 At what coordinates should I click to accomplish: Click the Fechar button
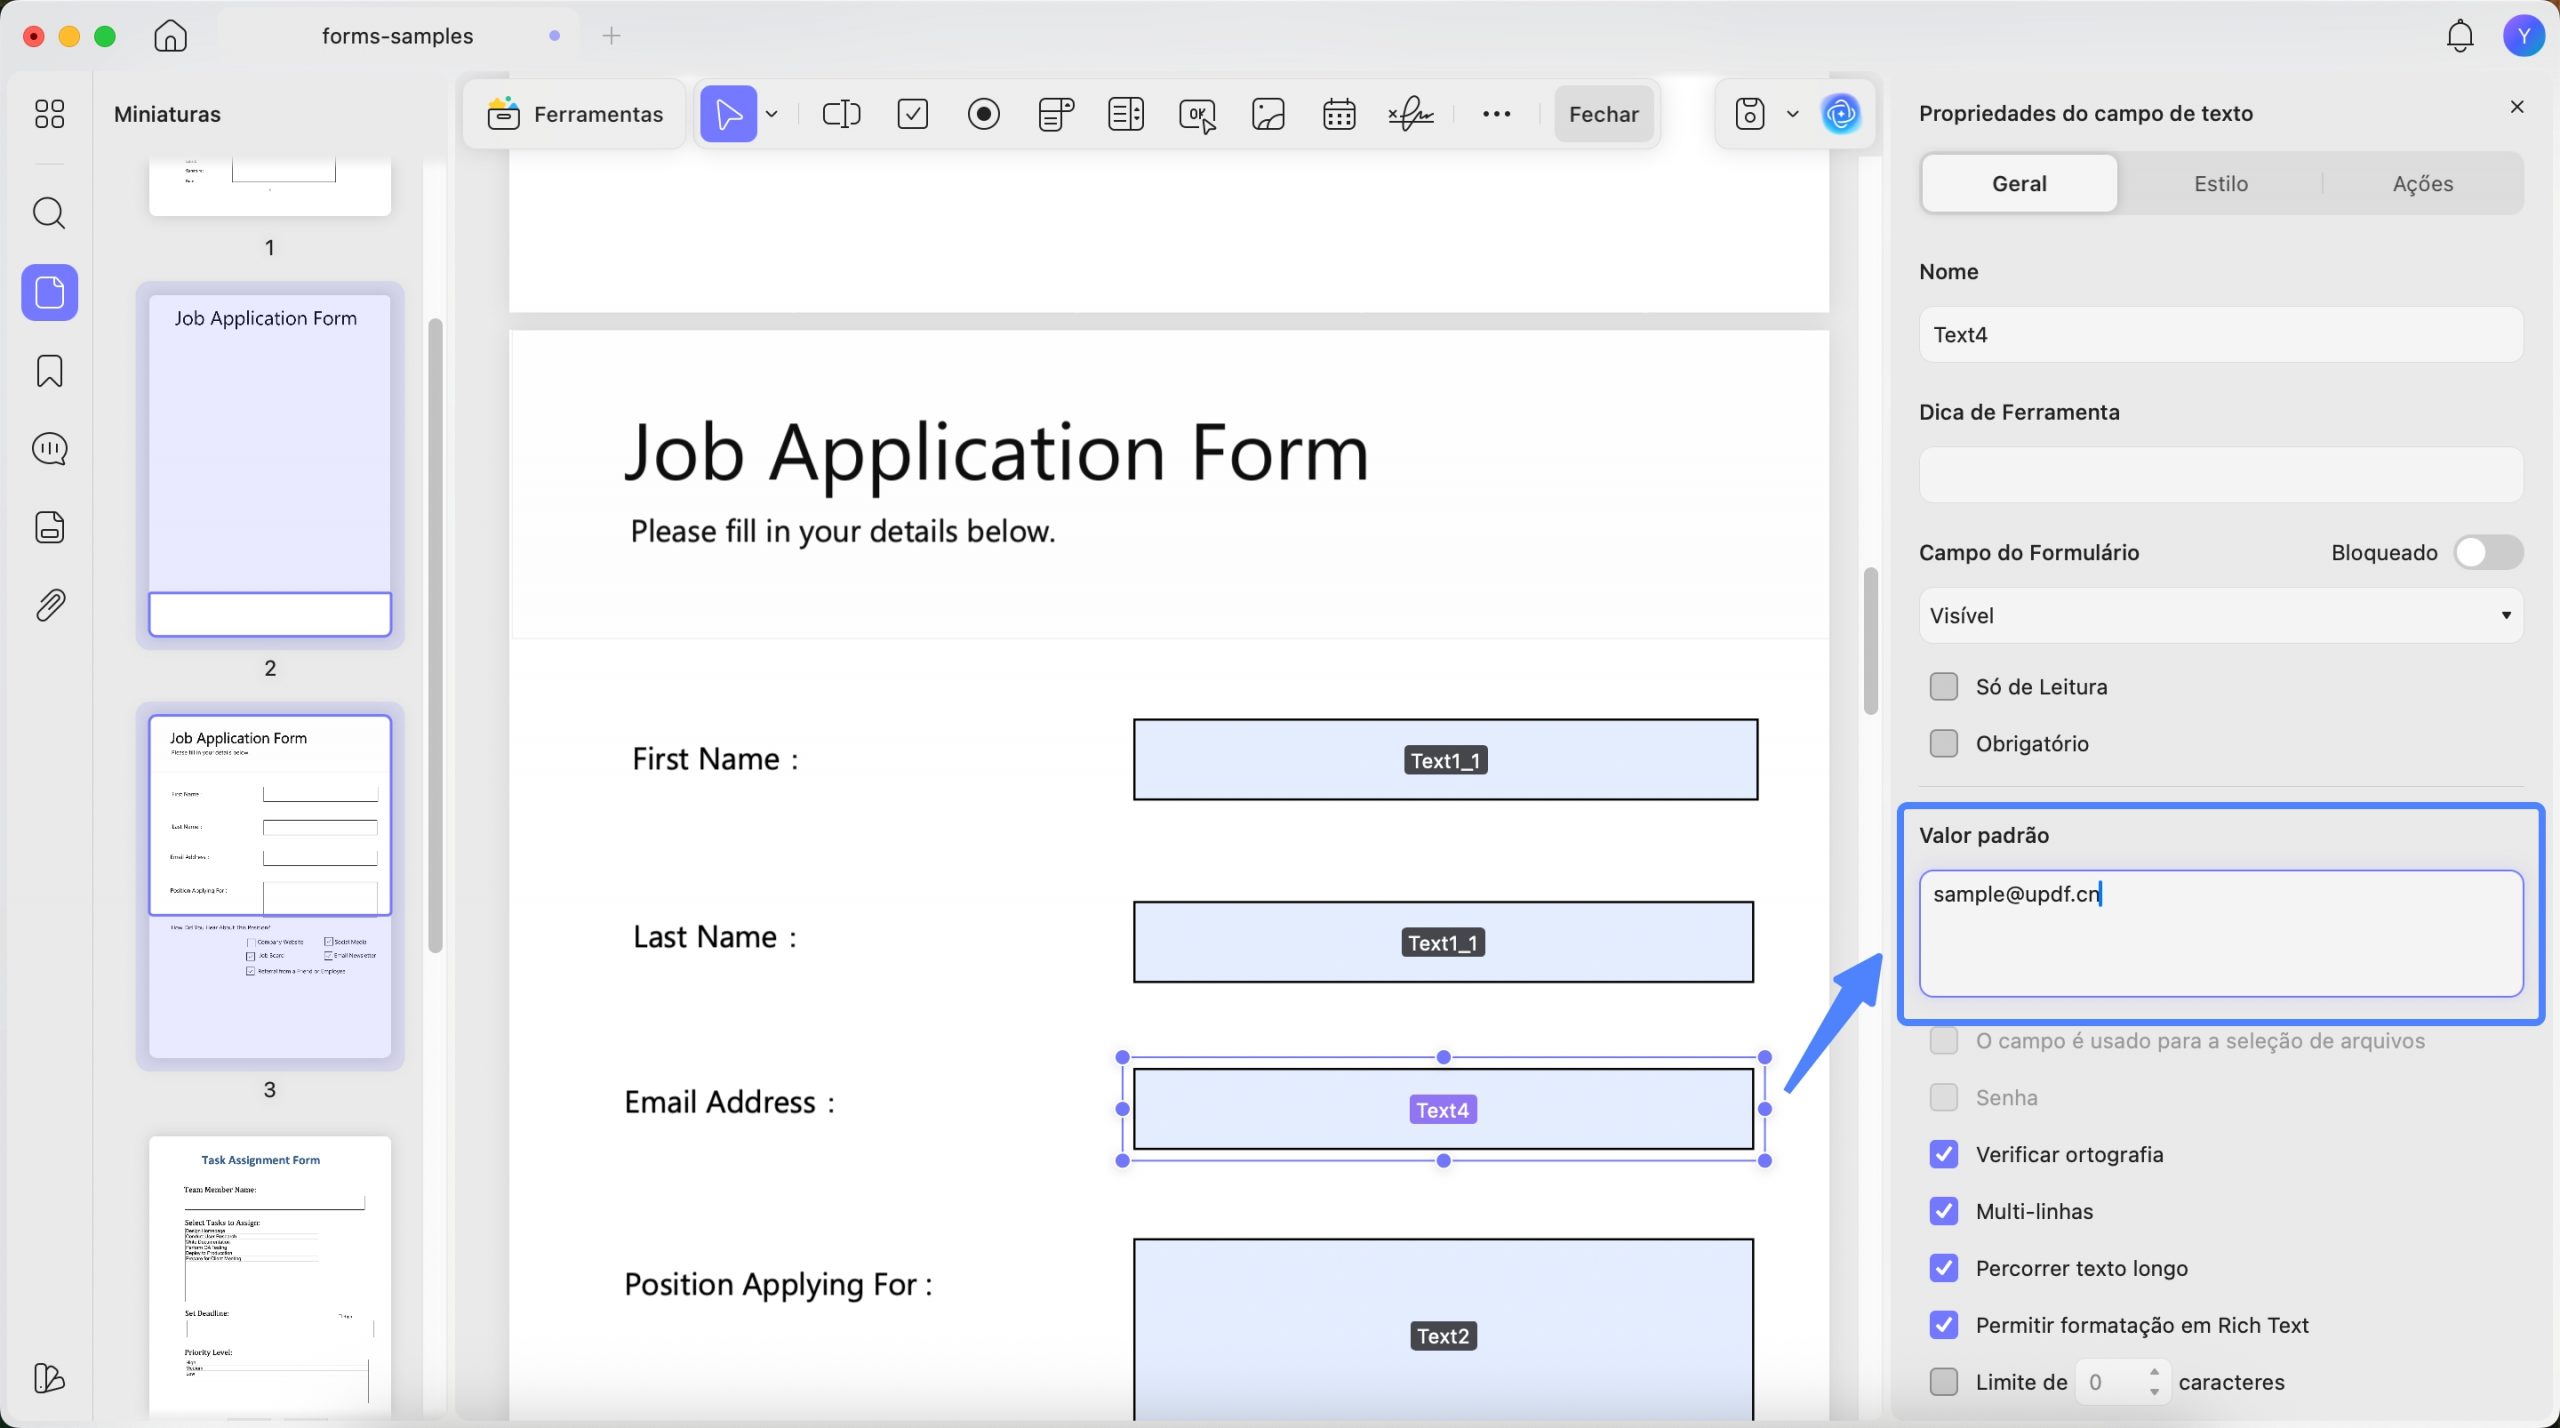[1603, 114]
